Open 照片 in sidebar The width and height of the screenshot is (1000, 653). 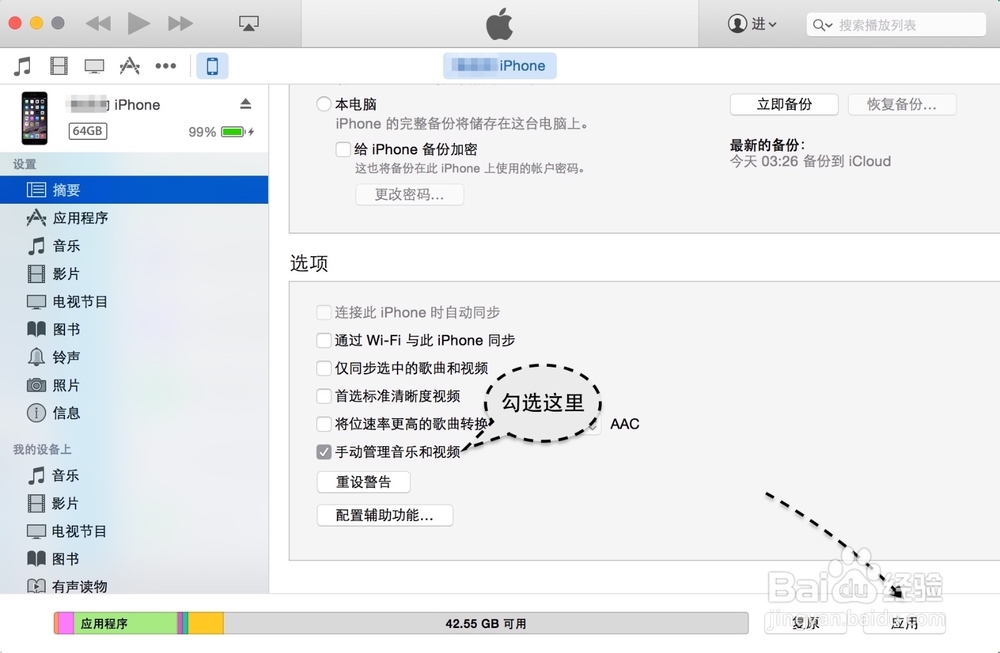pos(134,385)
